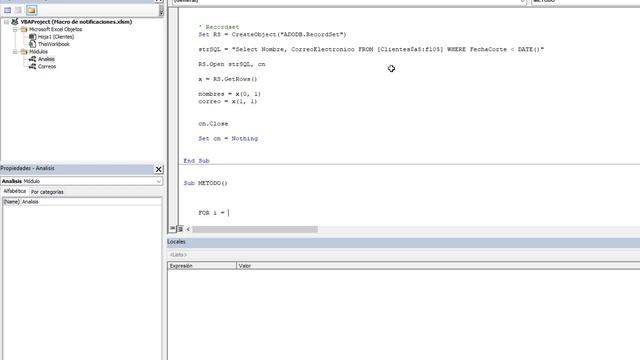Collapse the Módulos folder node

(15, 52)
